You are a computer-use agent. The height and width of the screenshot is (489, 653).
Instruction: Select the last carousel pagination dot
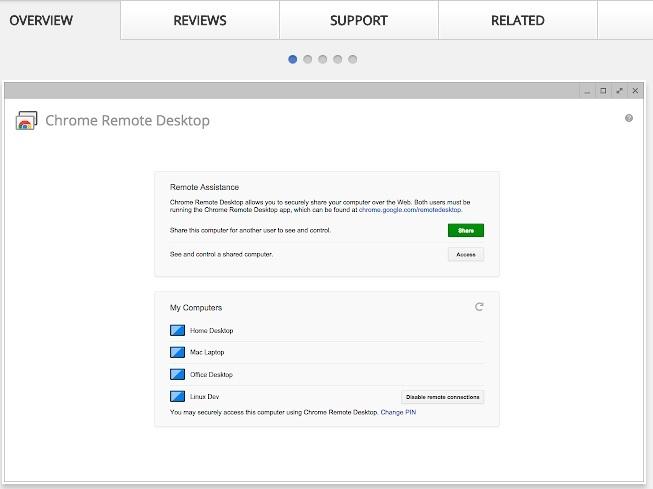[352, 59]
